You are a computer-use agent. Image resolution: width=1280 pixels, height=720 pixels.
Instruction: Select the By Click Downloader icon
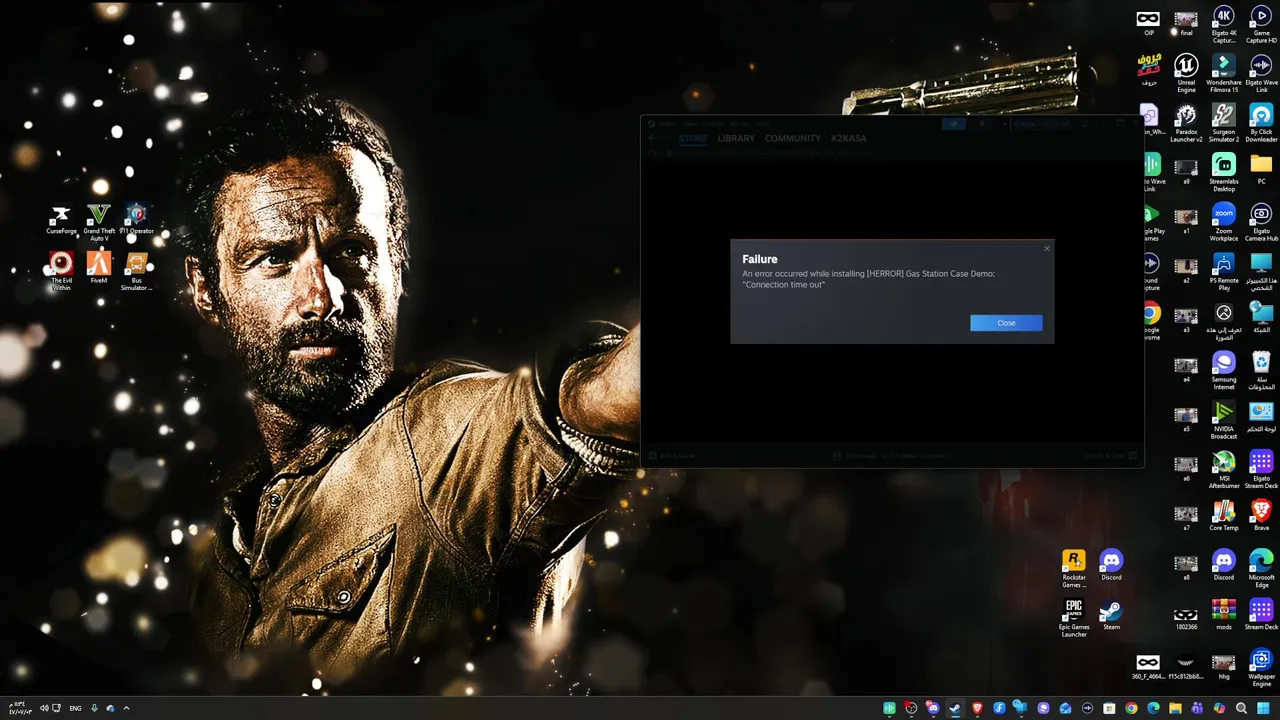pyautogui.click(x=1262, y=123)
